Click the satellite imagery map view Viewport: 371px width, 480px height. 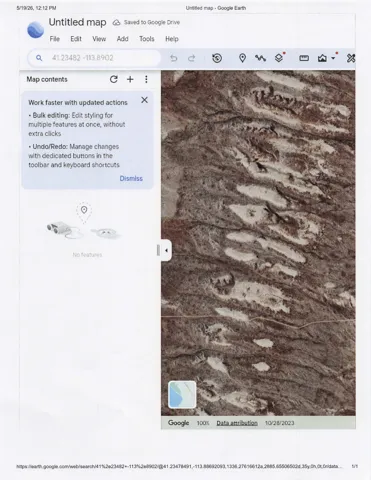click(x=258, y=243)
